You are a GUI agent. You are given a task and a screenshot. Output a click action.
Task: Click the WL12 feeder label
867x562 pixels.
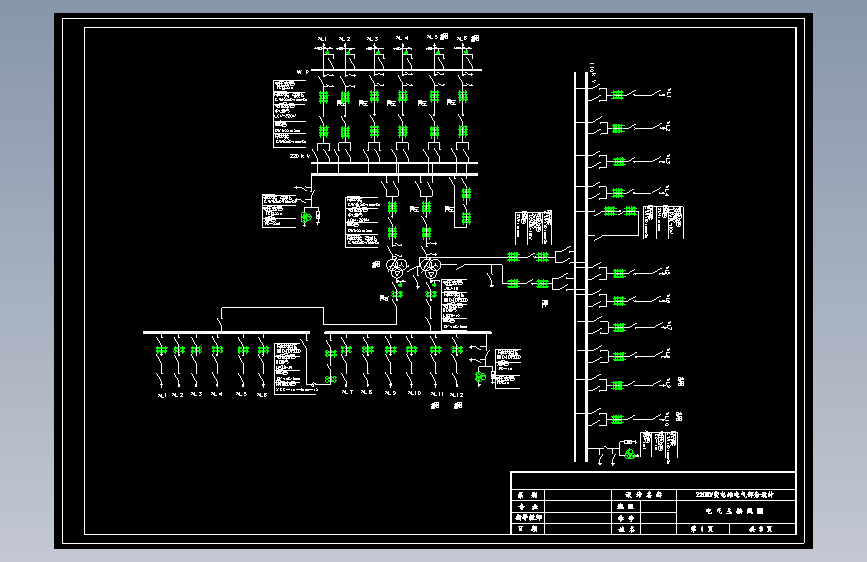coord(457,394)
